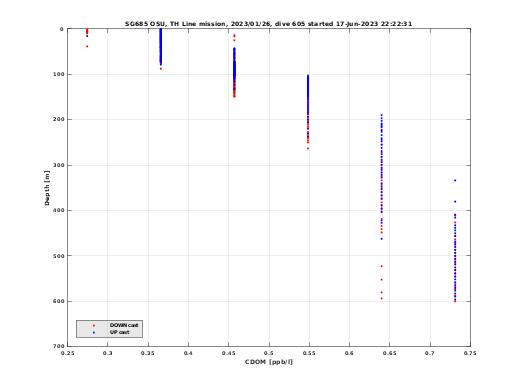Click the 300 tick label on depth axis

58,165
